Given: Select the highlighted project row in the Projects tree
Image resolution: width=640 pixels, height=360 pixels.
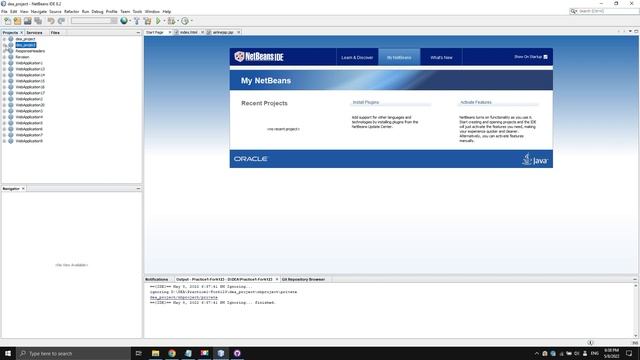Looking at the screenshot, I should click(26, 45).
